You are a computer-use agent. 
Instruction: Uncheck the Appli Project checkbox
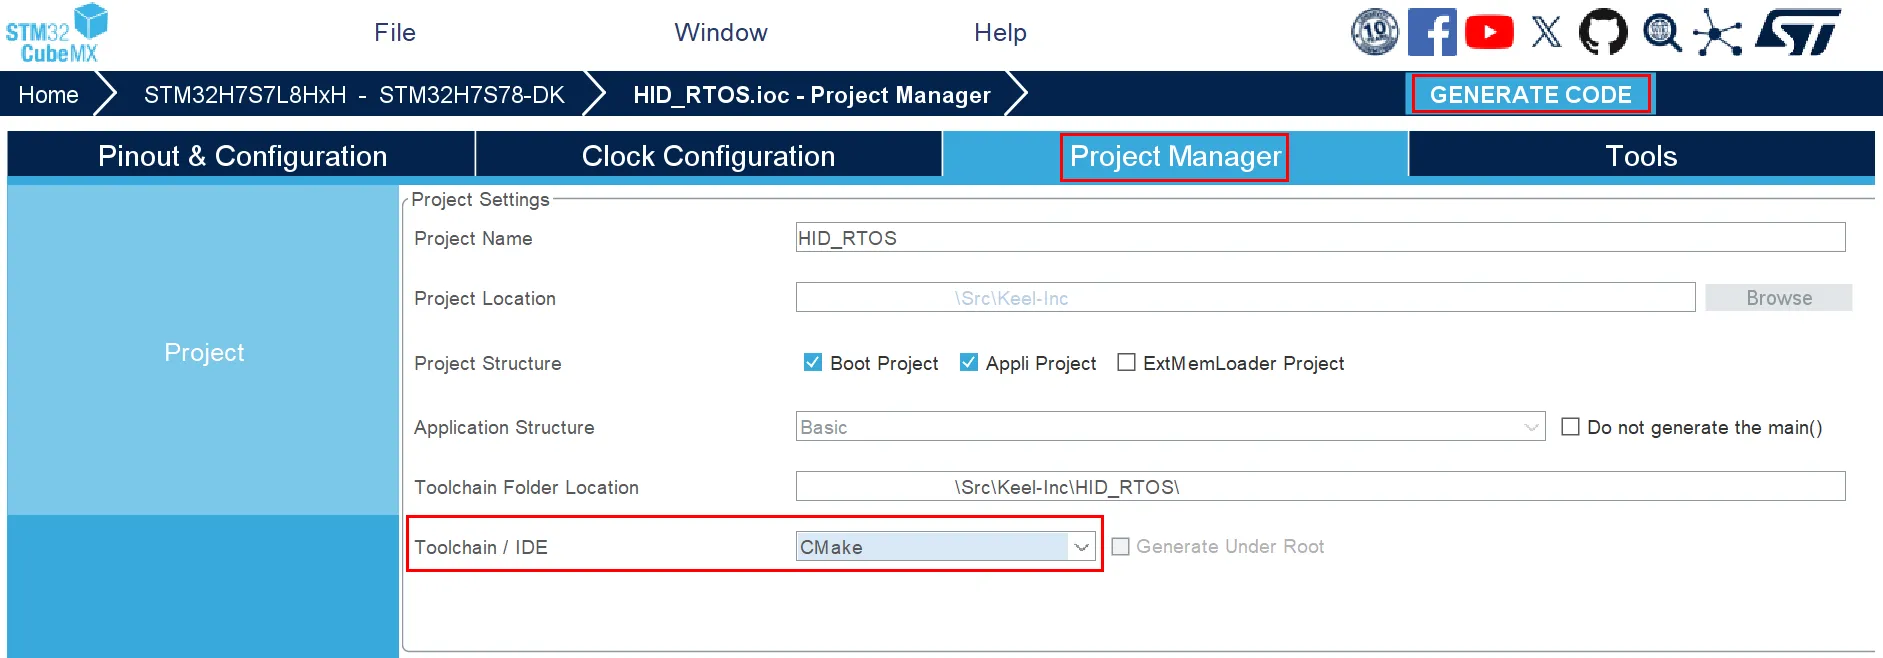pyautogui.click(x=969, y=362)
